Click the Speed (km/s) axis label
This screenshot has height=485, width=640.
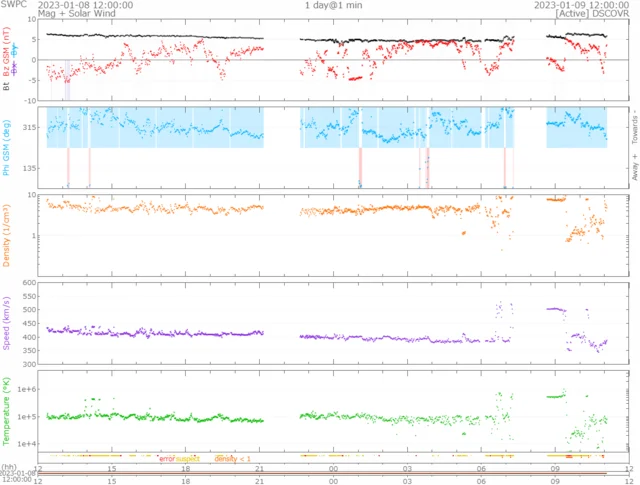[x=6, y=323]
